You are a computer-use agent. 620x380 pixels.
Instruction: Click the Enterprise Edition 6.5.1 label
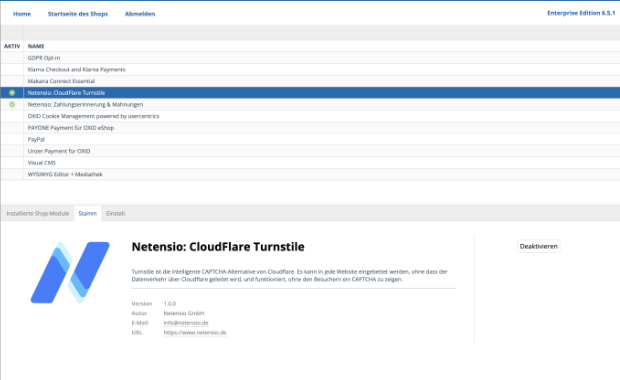(581, 13)
